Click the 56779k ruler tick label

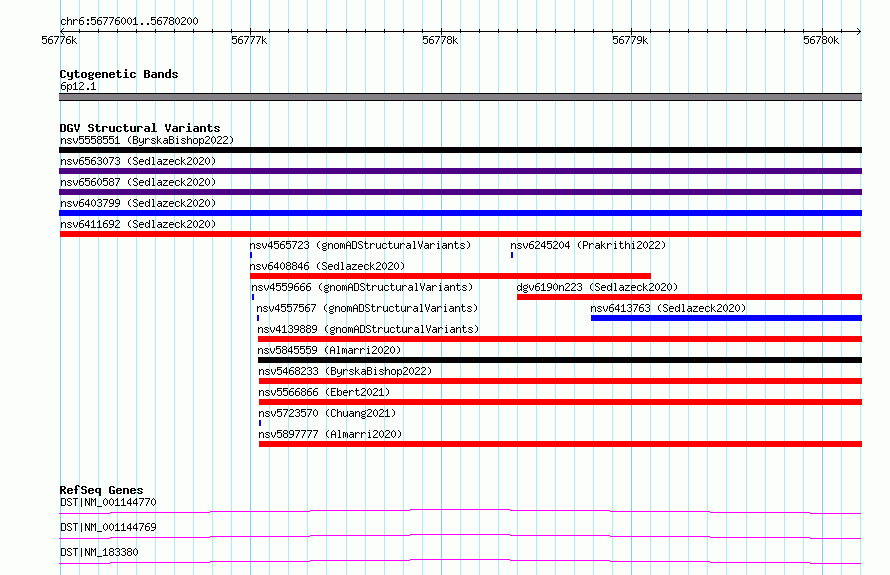(x=630, y=40)
